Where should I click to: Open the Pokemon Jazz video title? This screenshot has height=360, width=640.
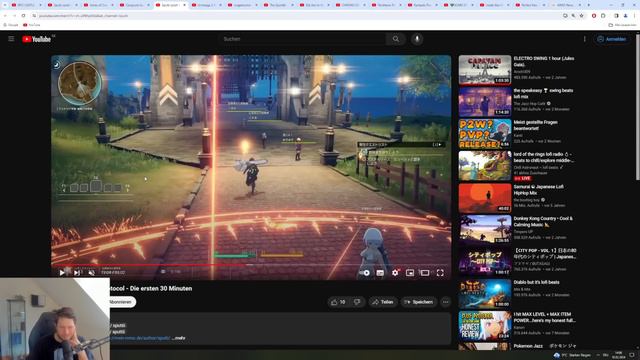[545, 346]
